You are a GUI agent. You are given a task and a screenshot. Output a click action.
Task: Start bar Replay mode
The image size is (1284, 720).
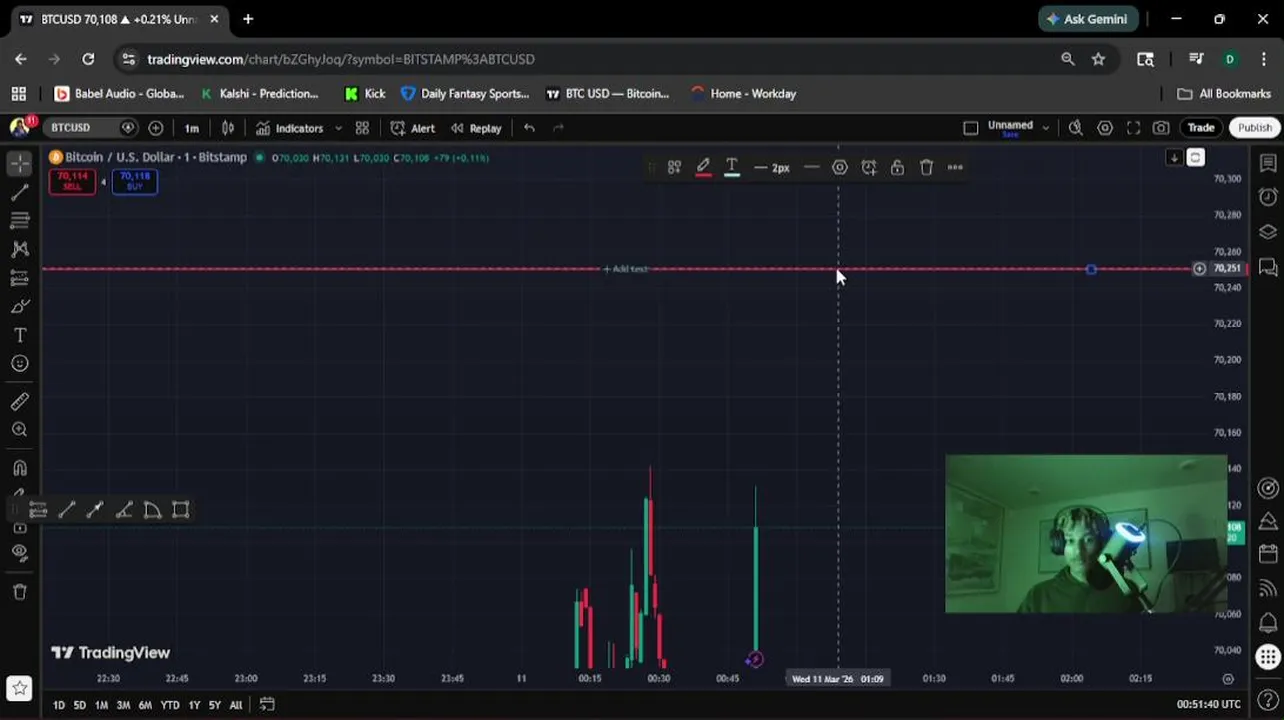coord(476,128)
